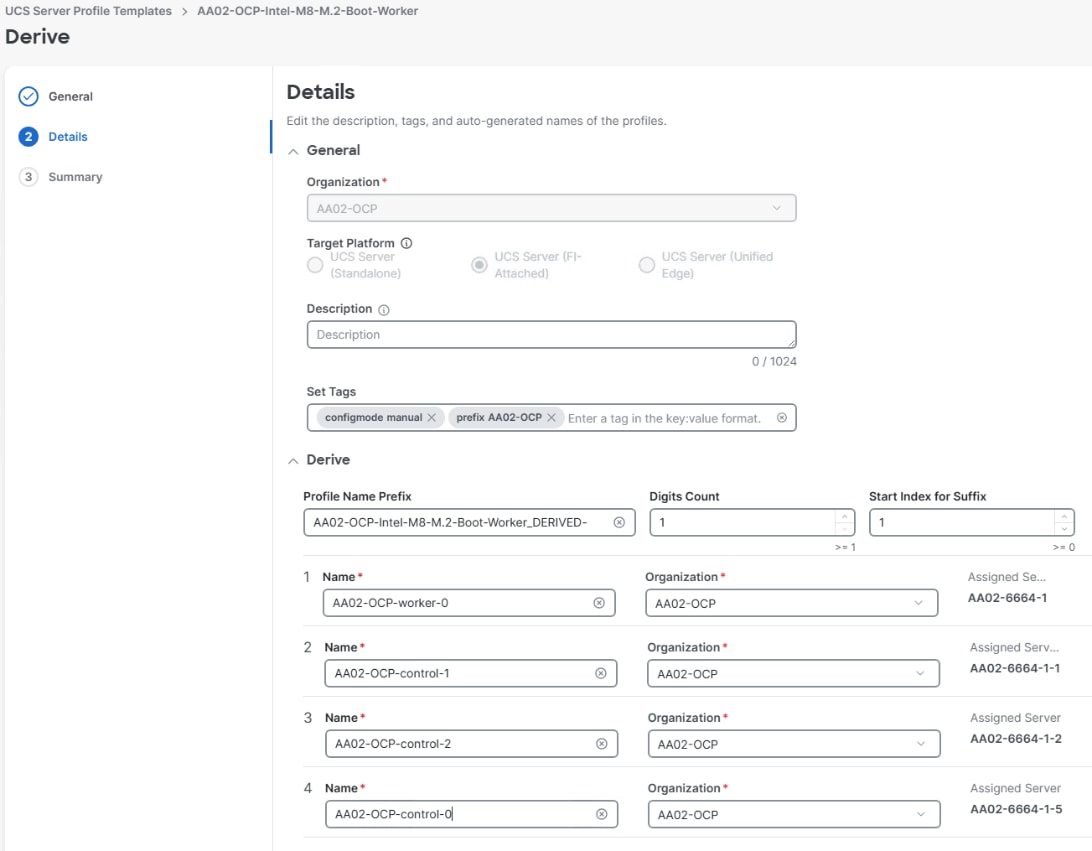
Task: Clear the AA02-OCP-control-2 name
Action: [602, 744]
